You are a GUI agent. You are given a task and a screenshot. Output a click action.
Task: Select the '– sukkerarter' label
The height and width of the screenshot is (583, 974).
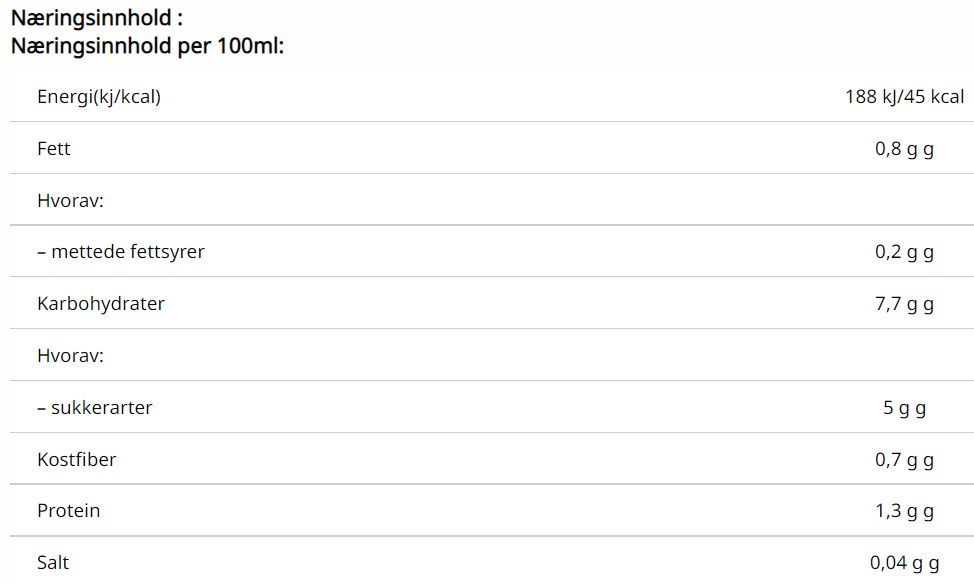point(95,408)
